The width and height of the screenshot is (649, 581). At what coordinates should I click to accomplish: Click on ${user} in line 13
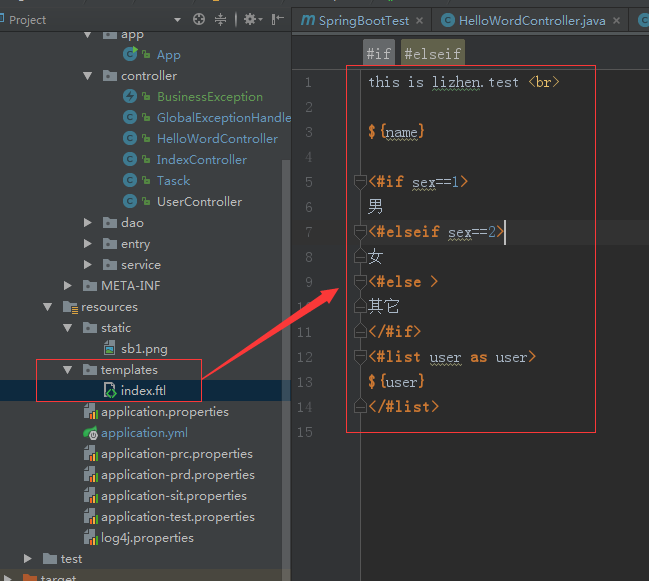tap(396, 382)
